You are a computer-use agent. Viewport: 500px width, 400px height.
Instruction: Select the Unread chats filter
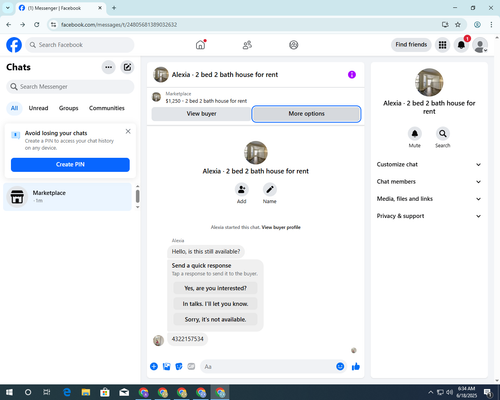(38, 108)
